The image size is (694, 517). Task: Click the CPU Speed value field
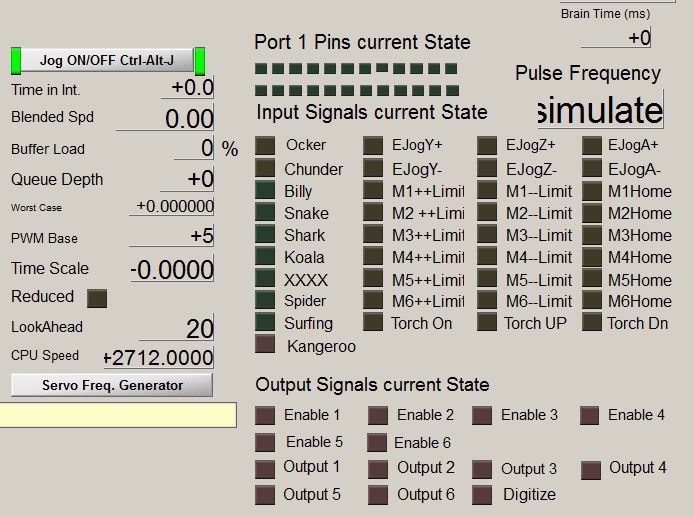pos(159,358)
